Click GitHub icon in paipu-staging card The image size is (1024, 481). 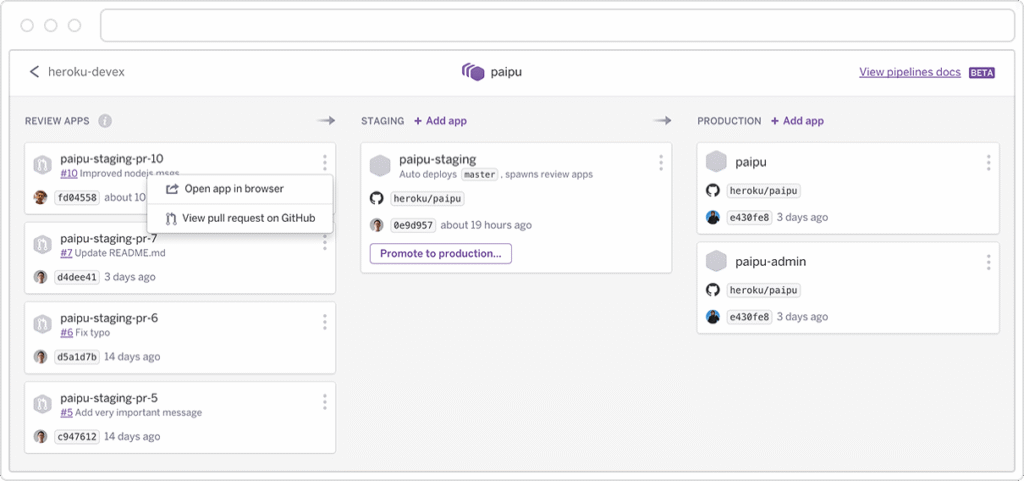click(377, 198)
